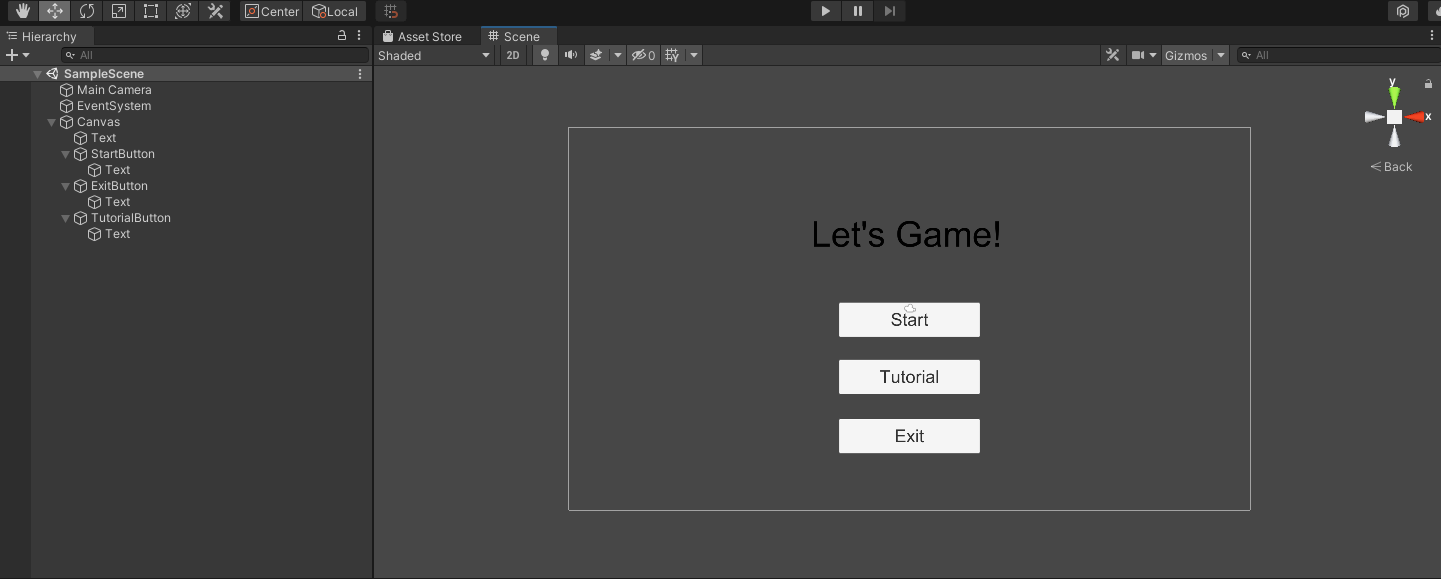Open the Shaded draw mode dropdown

pos(434,55)
